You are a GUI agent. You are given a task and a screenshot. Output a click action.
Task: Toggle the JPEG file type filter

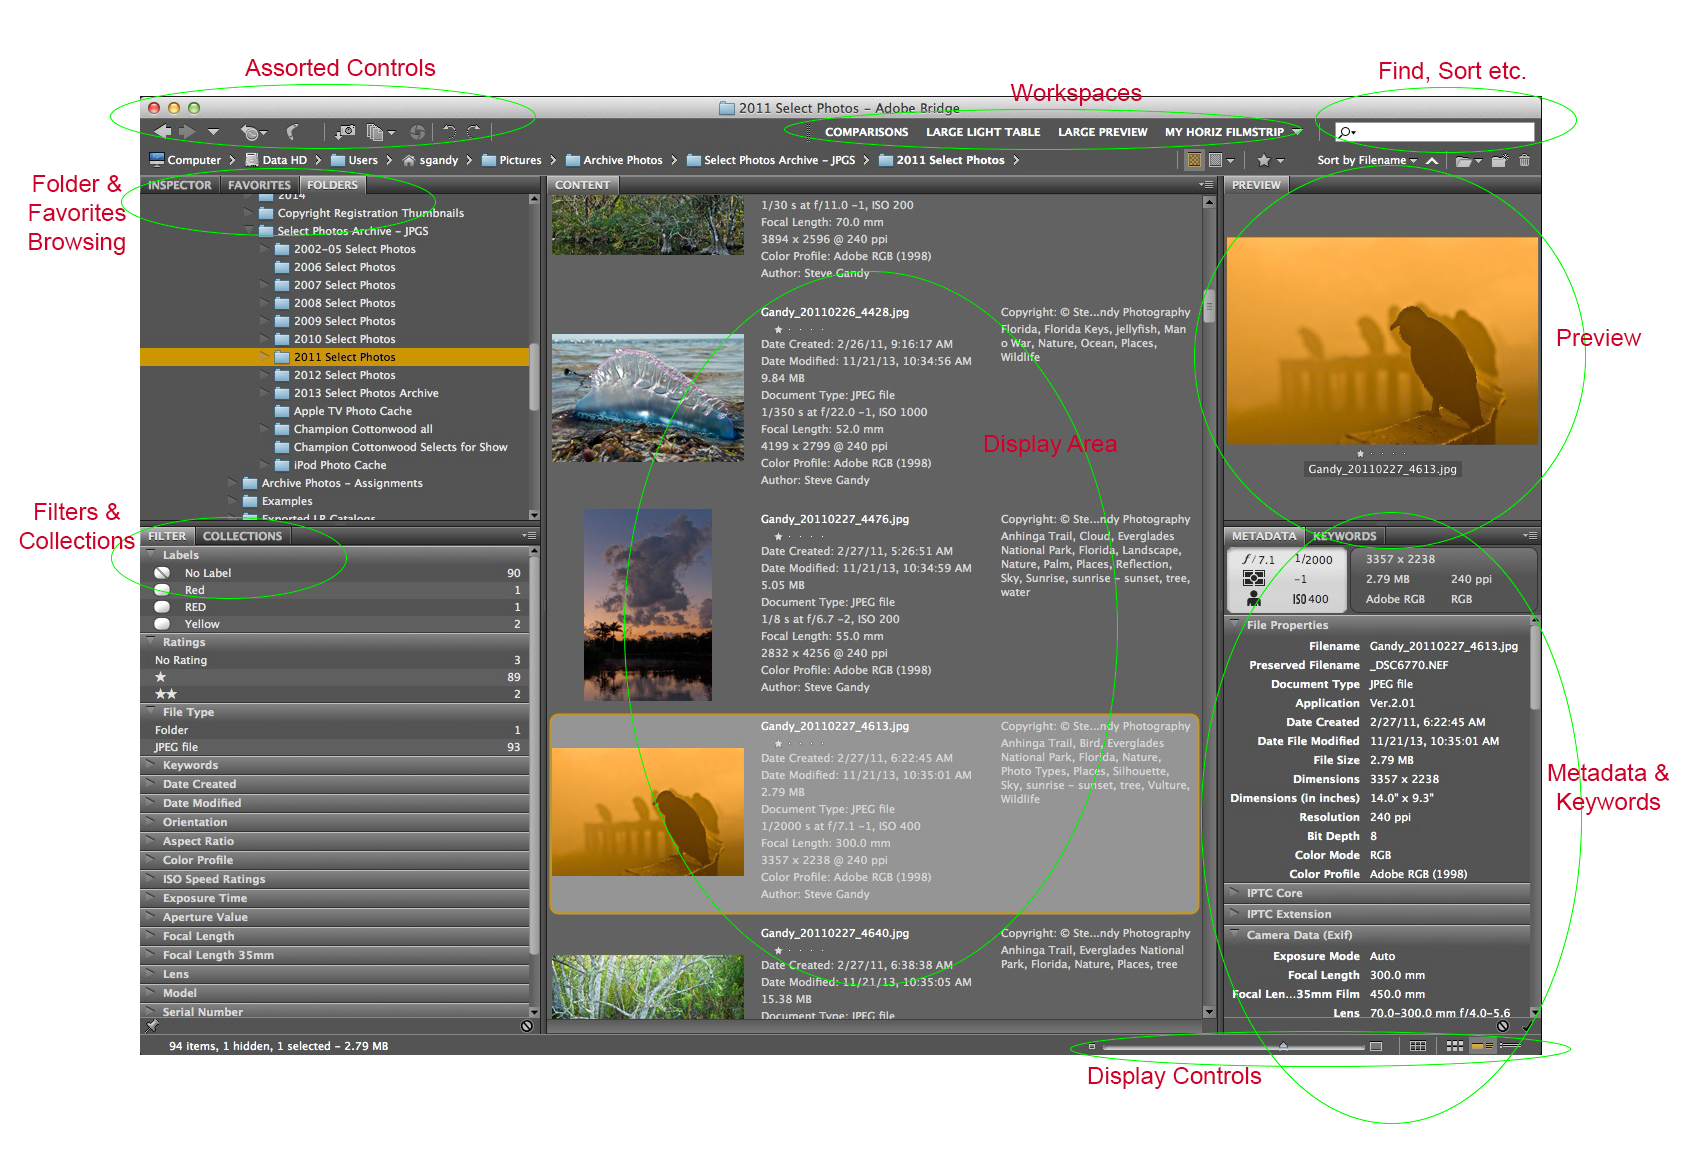point(334,747)
